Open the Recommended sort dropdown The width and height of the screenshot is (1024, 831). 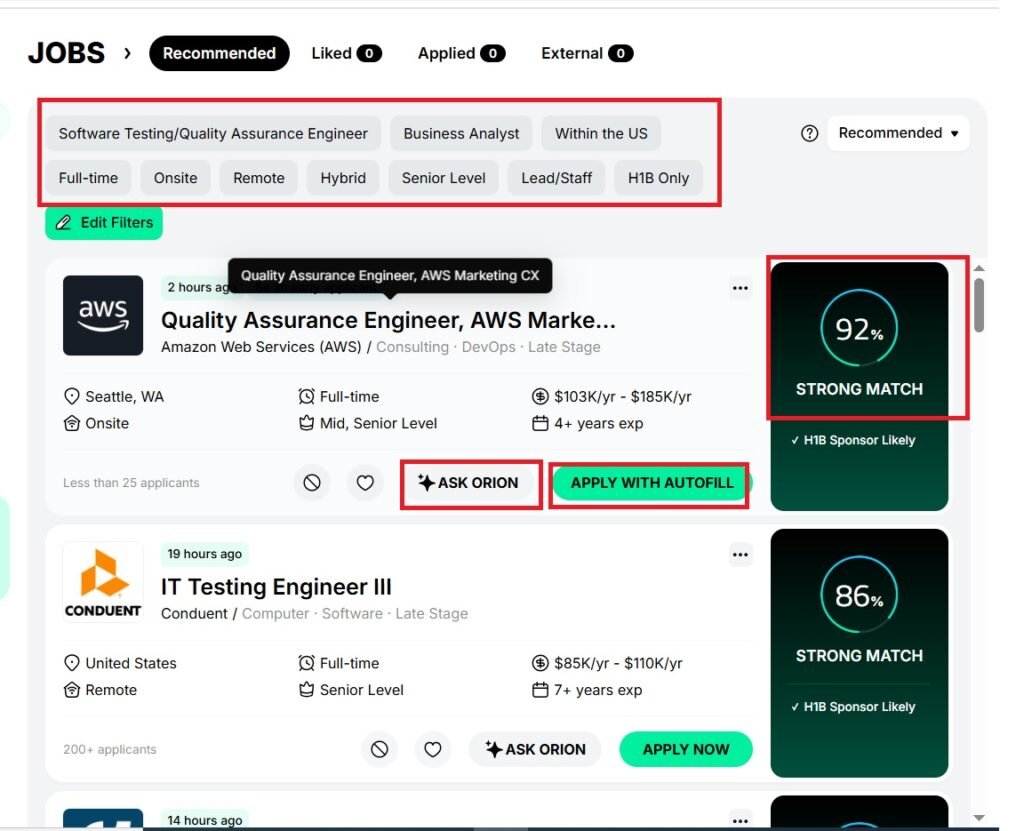[898, 133]
